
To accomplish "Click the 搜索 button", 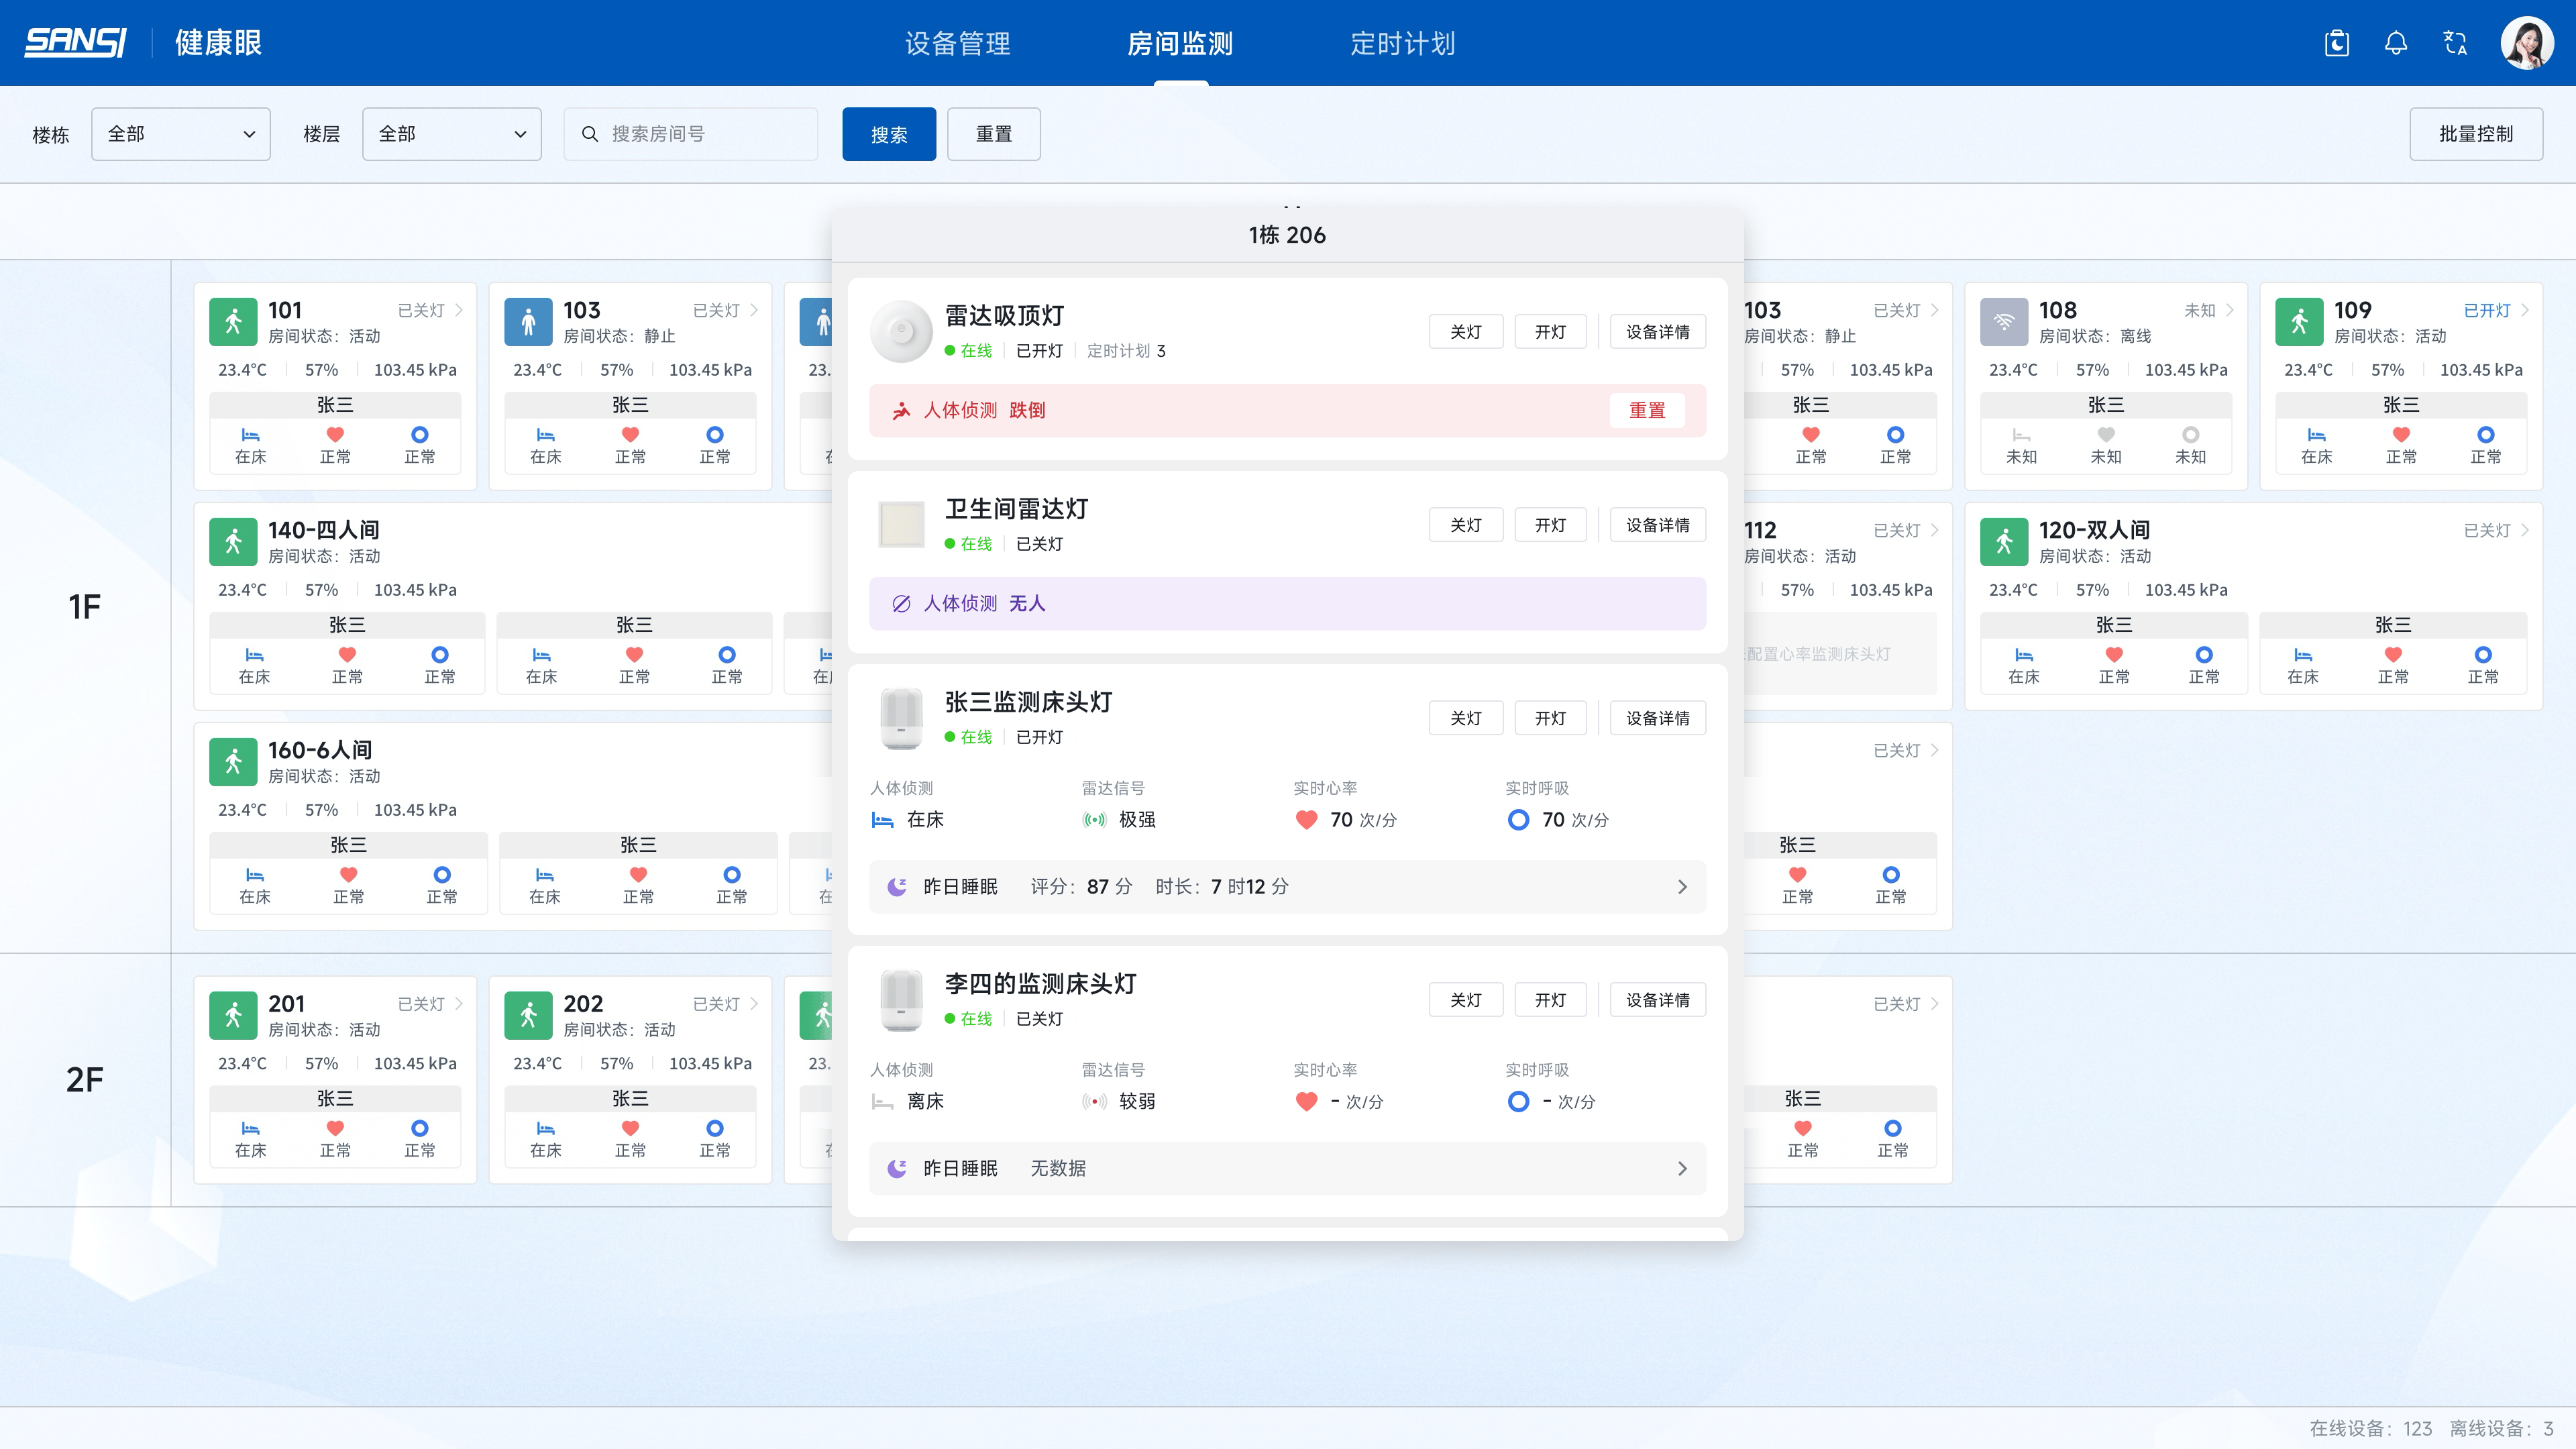I will (889, 134).
